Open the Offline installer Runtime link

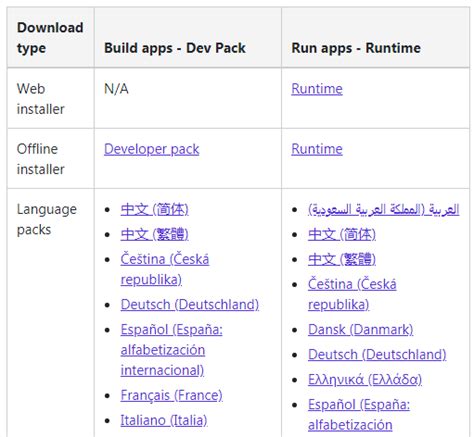click(x=317, y=149)
